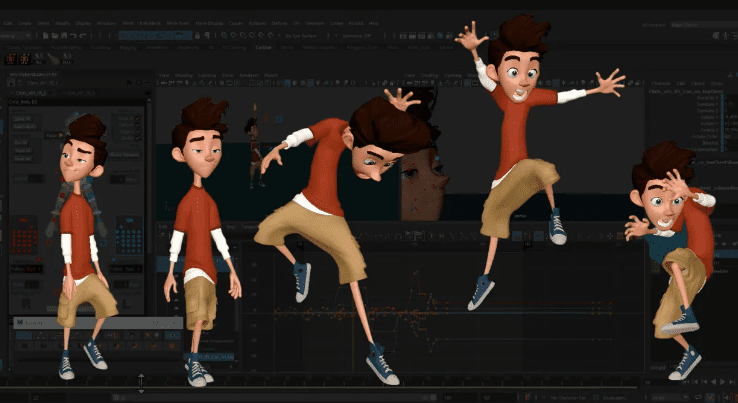Viewport: 738px width, 403px height.
Task: Open the Show menu in Channel Box
Action: coord(716,83)
